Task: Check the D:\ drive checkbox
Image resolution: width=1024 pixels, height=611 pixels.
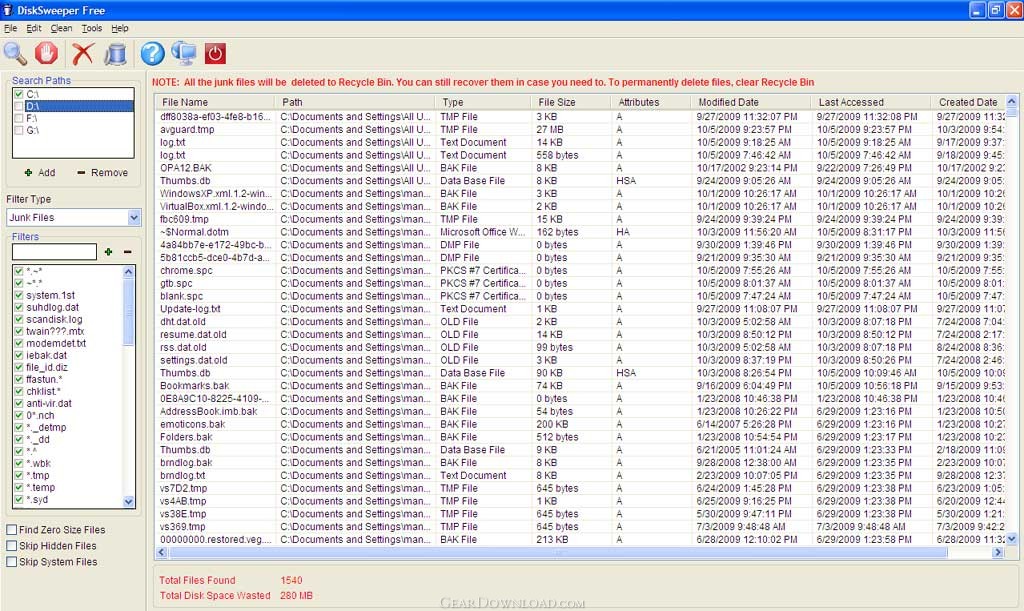Action: pyautogui.click(x=18, y=106)
